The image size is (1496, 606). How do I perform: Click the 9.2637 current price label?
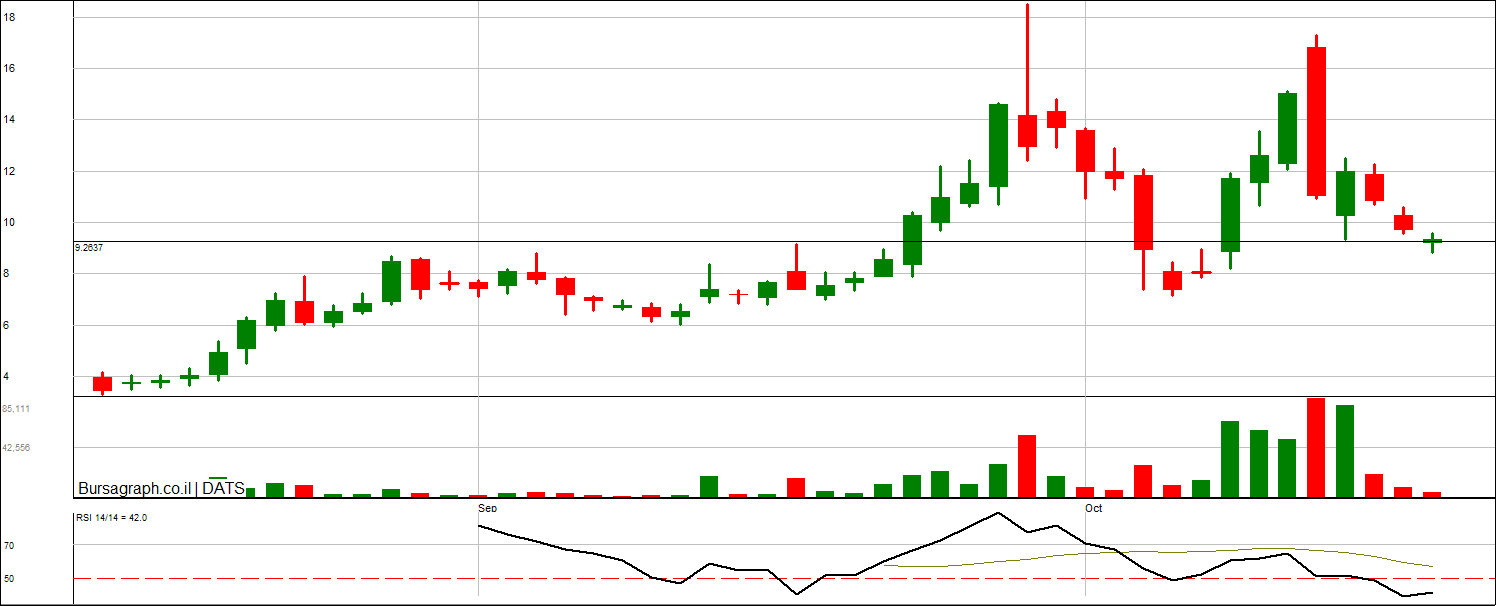[90, 246]
